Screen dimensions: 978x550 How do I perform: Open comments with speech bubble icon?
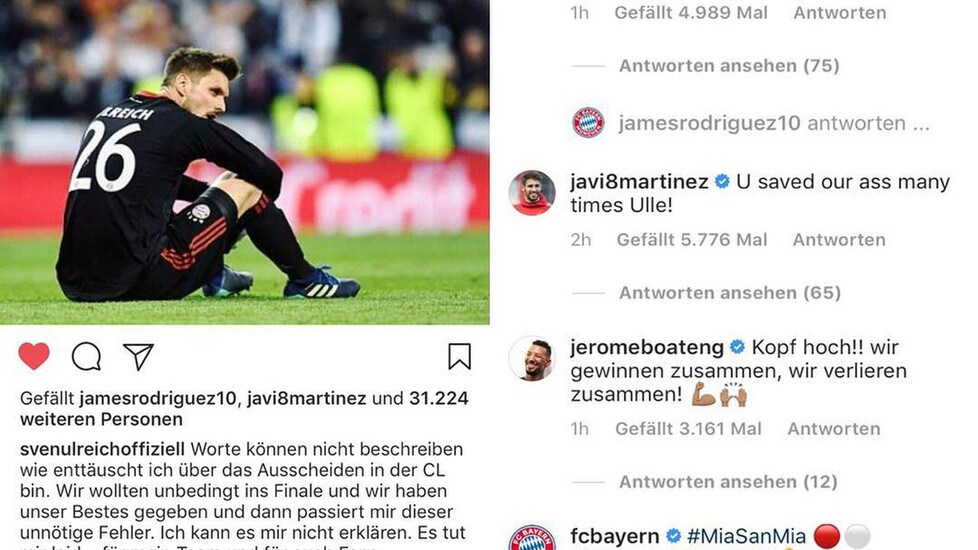(x=86, y=357)
